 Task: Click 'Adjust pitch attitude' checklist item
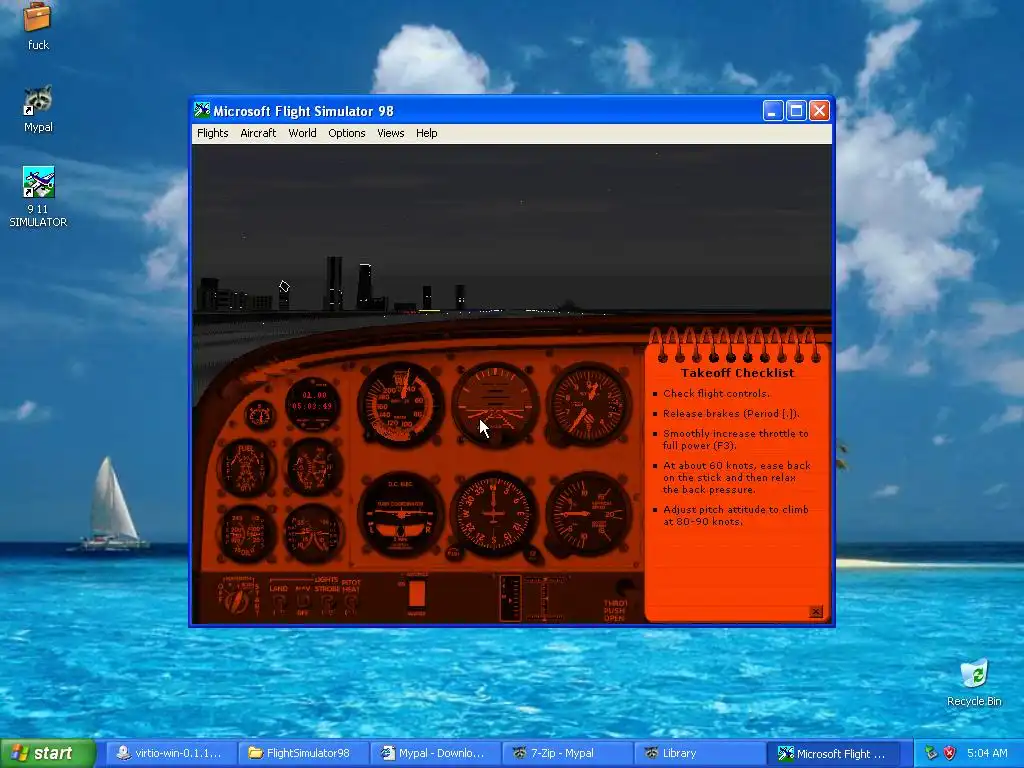pyautogui.click(x=736, y=515)
